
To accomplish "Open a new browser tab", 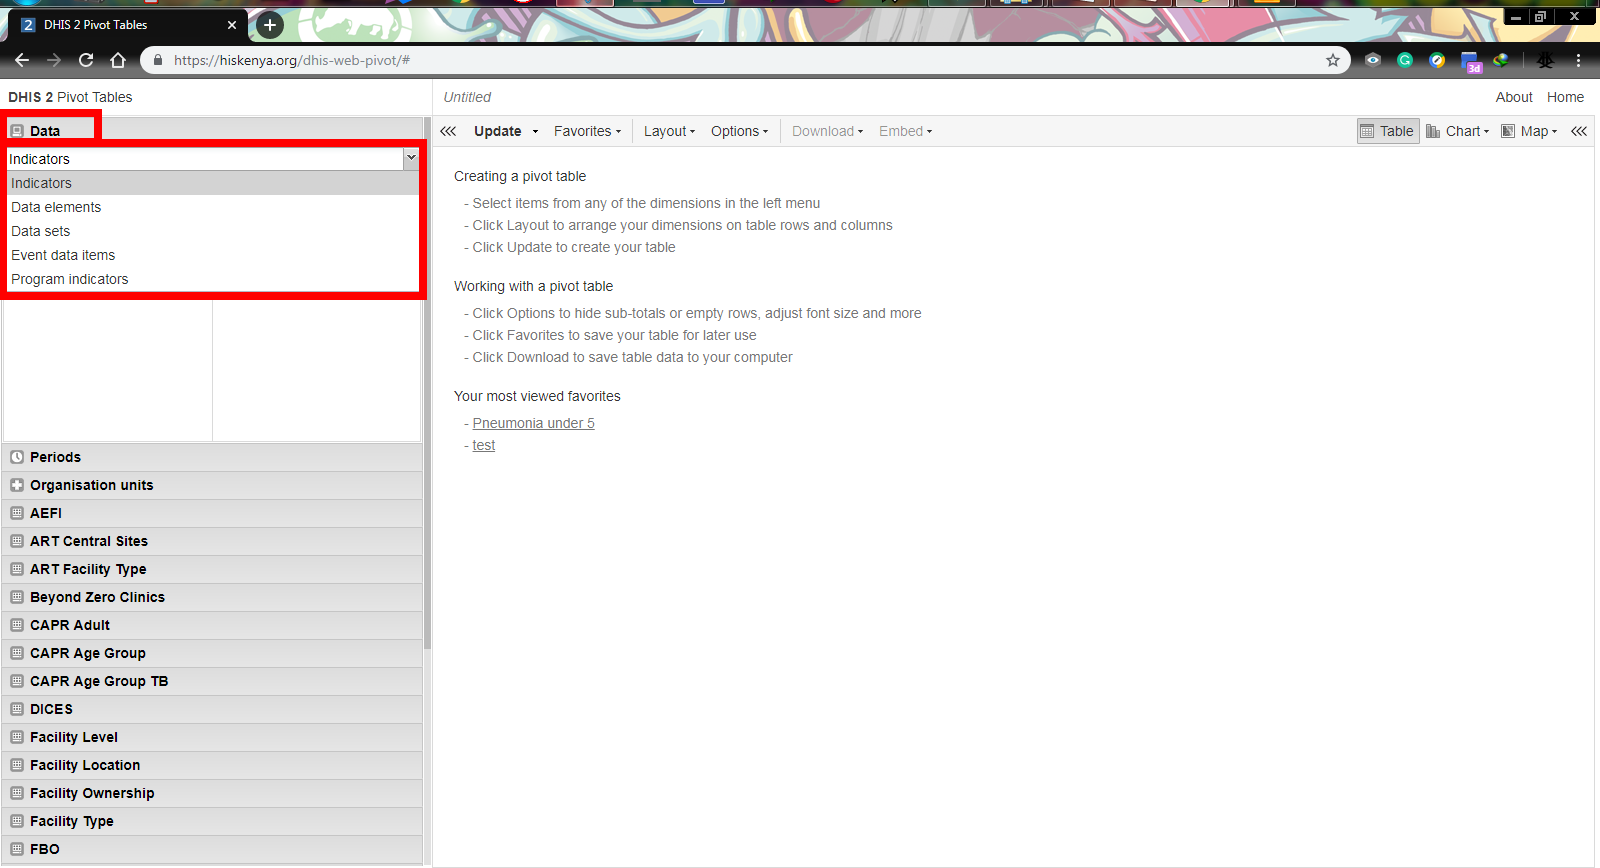I will [270, 25].
